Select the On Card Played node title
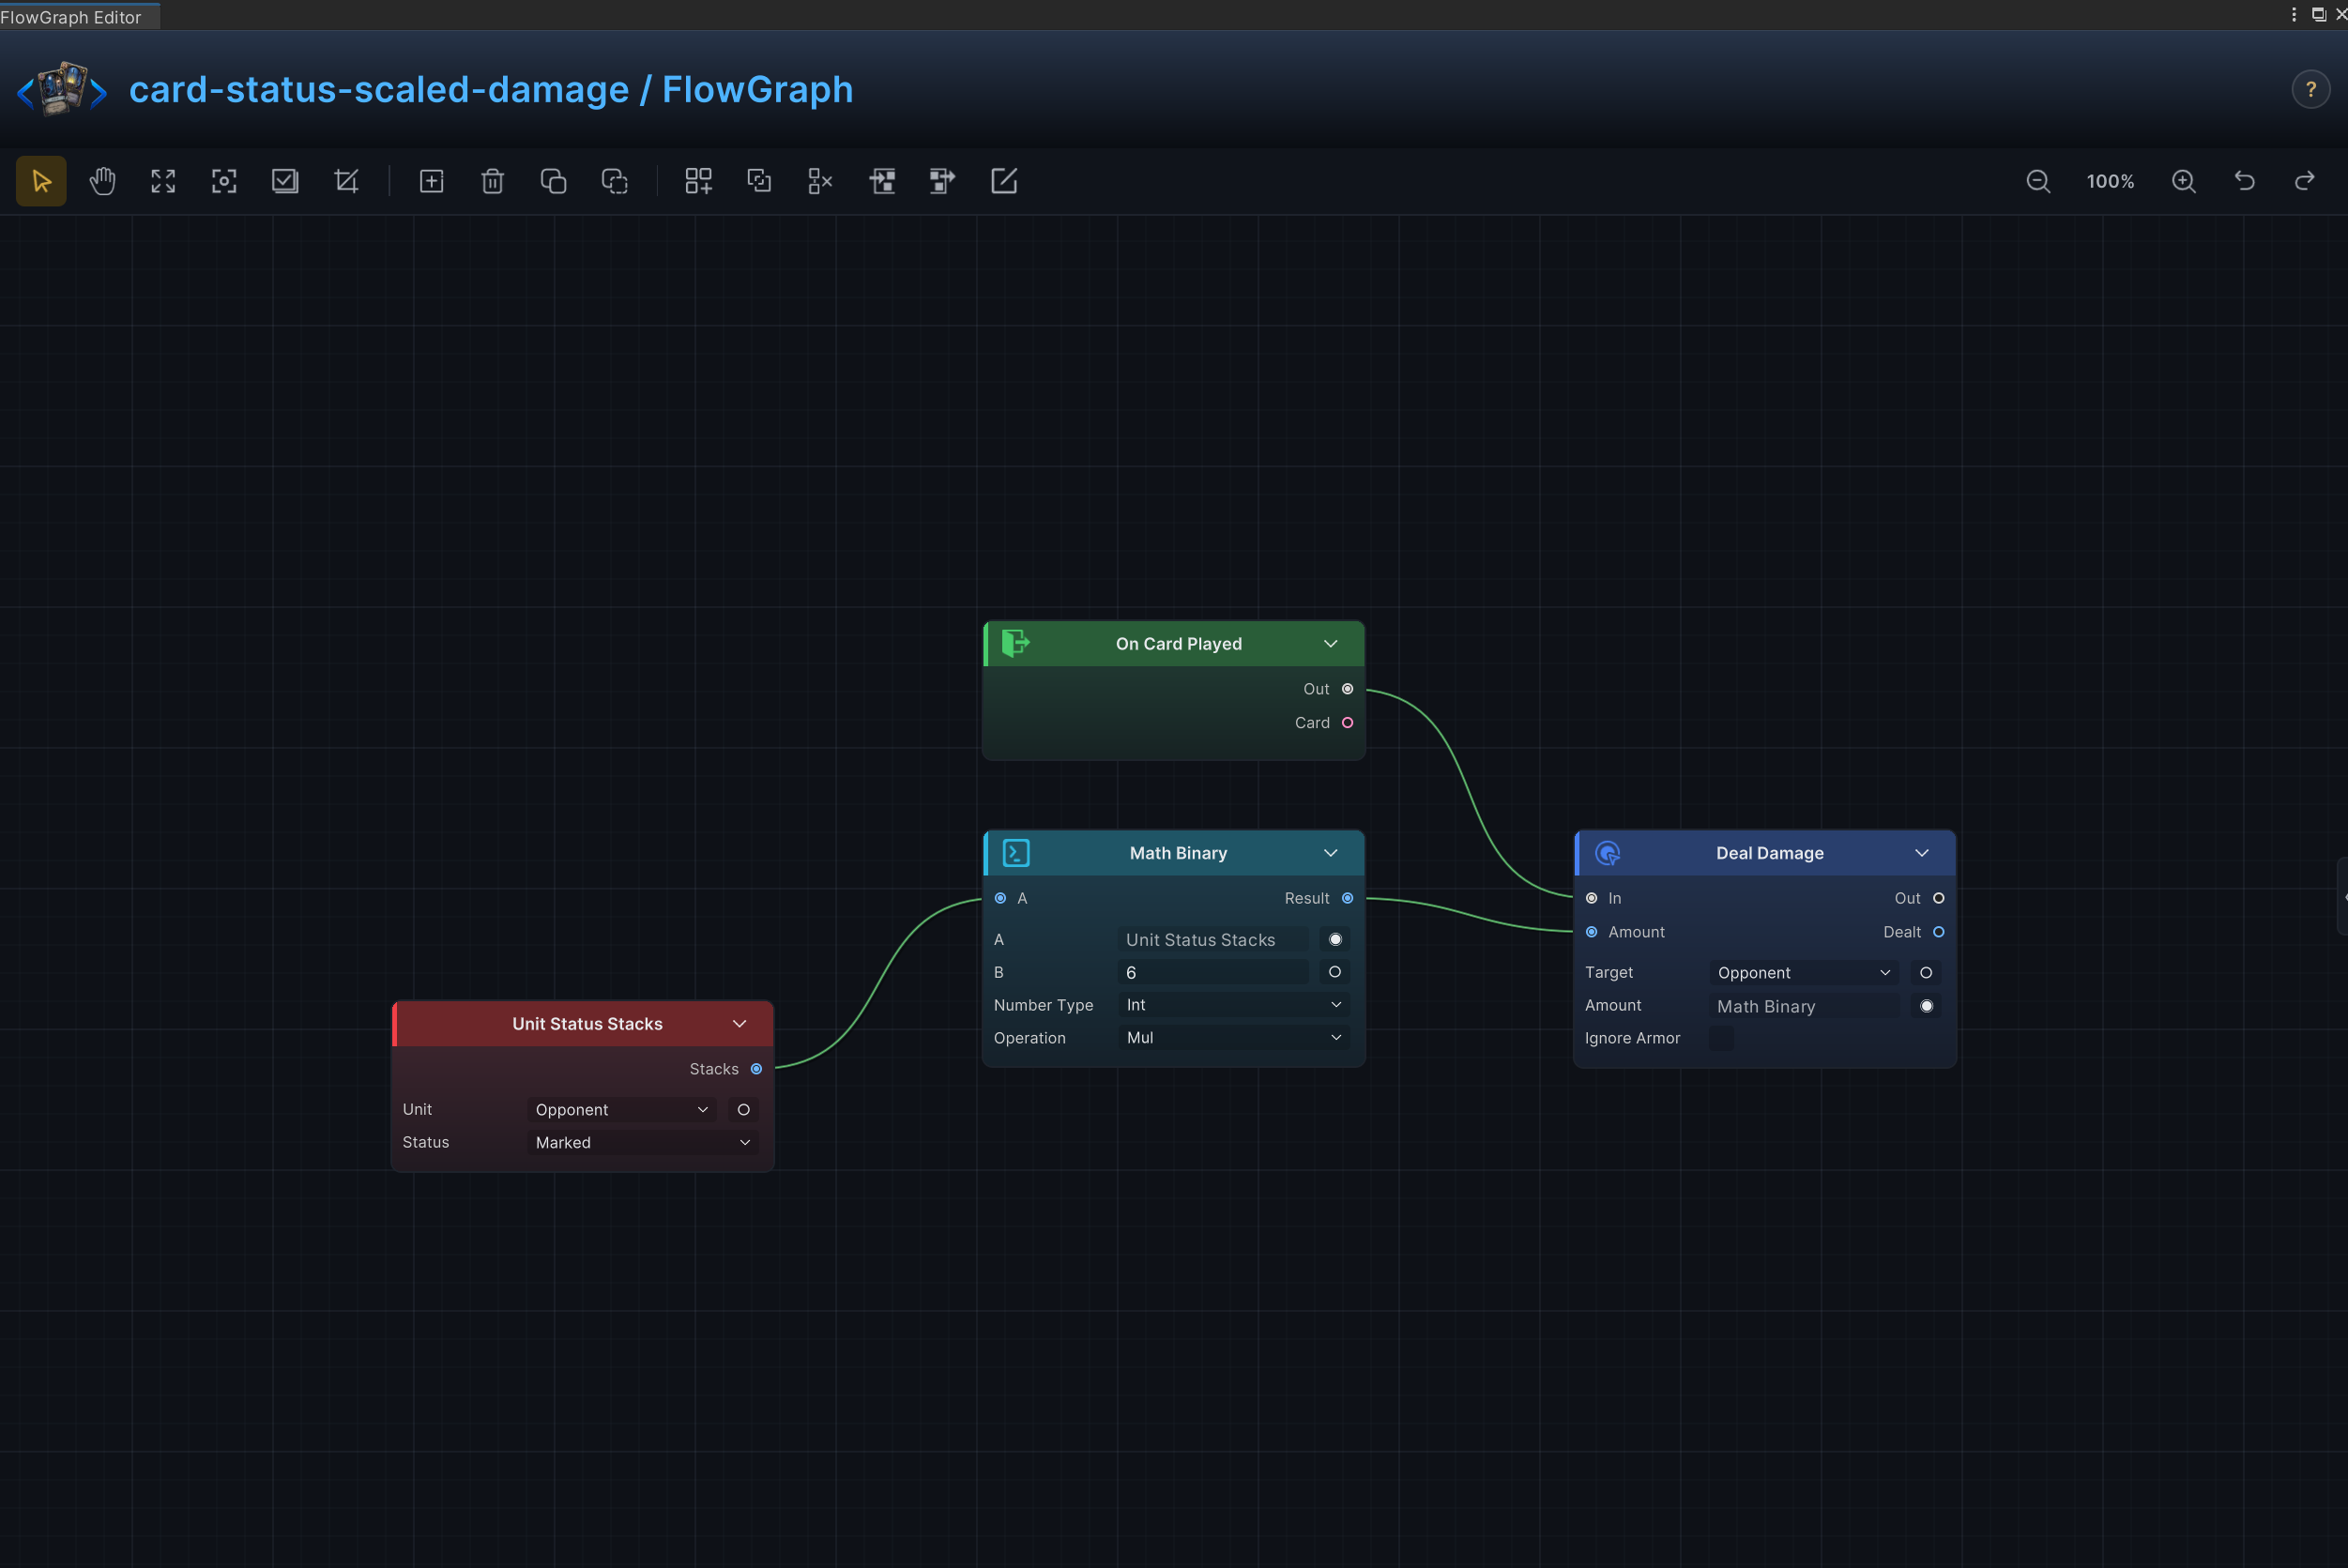 click(x=1179, y=644)
